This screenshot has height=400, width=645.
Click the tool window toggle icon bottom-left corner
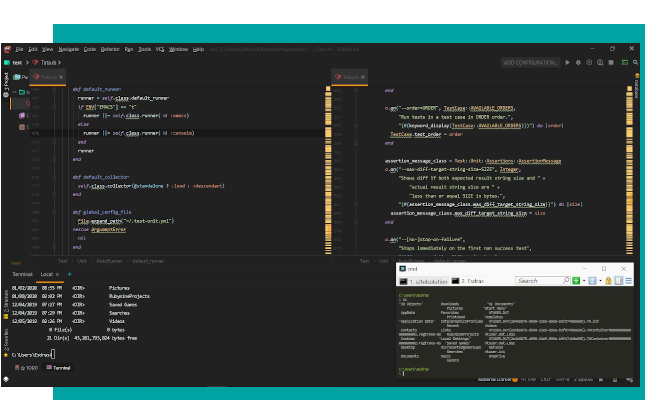point(6,379)
